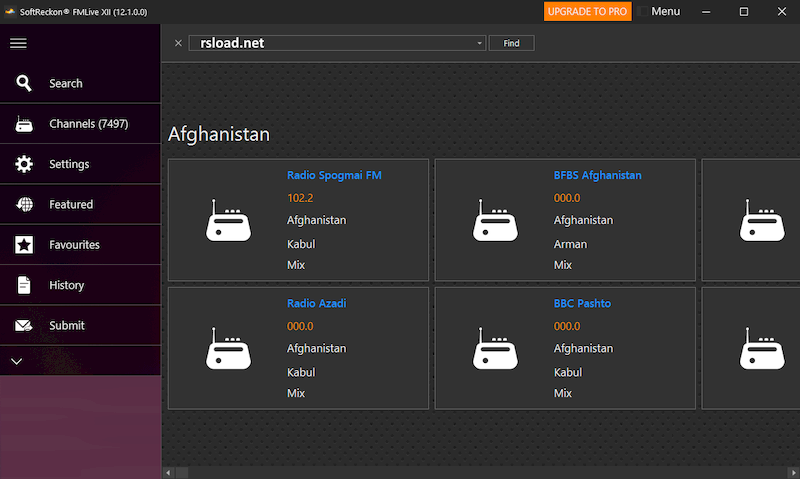Click the Submit envelope icon
The image size is (800, 479).
click(x=25, y=325)
